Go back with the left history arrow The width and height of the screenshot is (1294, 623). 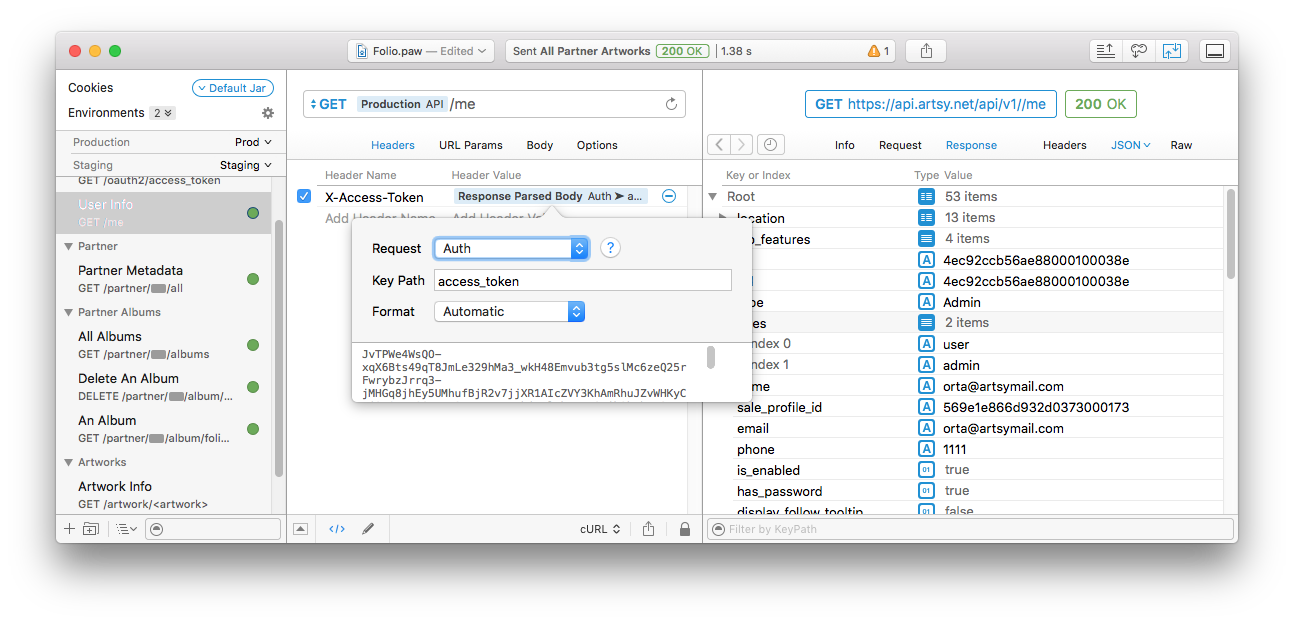click(x=719, y=145)
